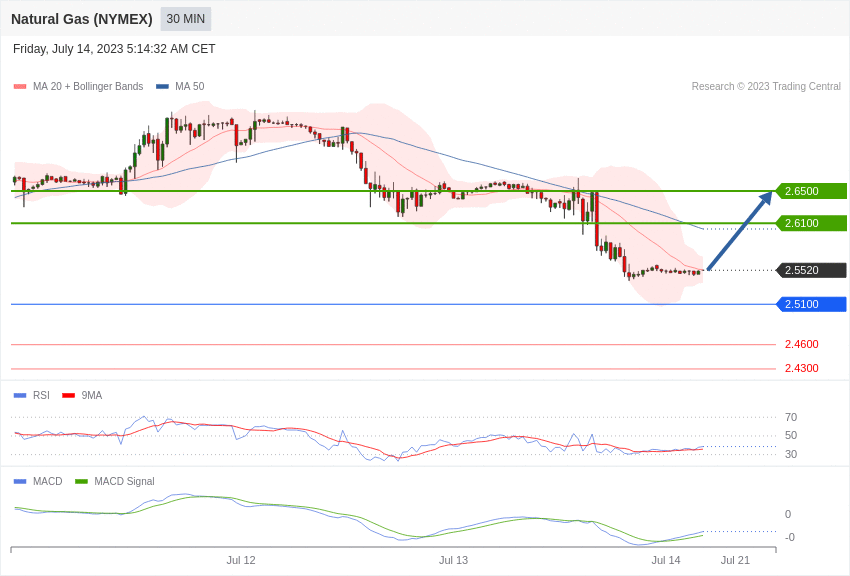Click the MA 20 + Bollinger Bands legend label

tap(88, 86)
